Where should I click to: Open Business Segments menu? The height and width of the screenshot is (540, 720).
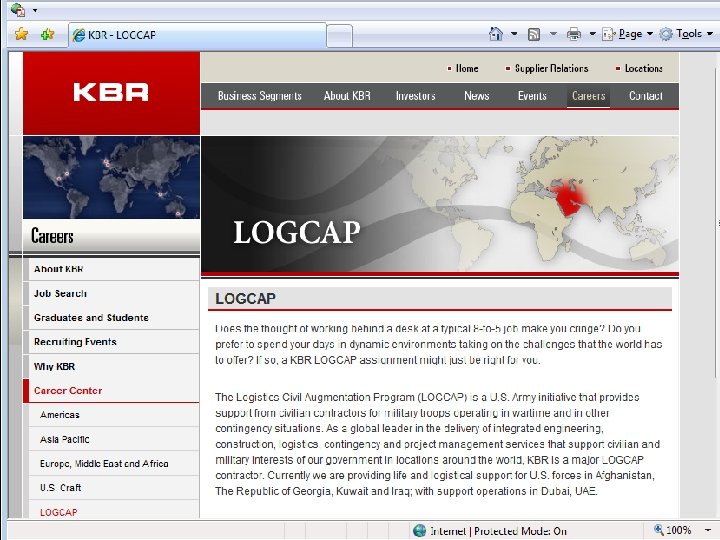point(259,96)
